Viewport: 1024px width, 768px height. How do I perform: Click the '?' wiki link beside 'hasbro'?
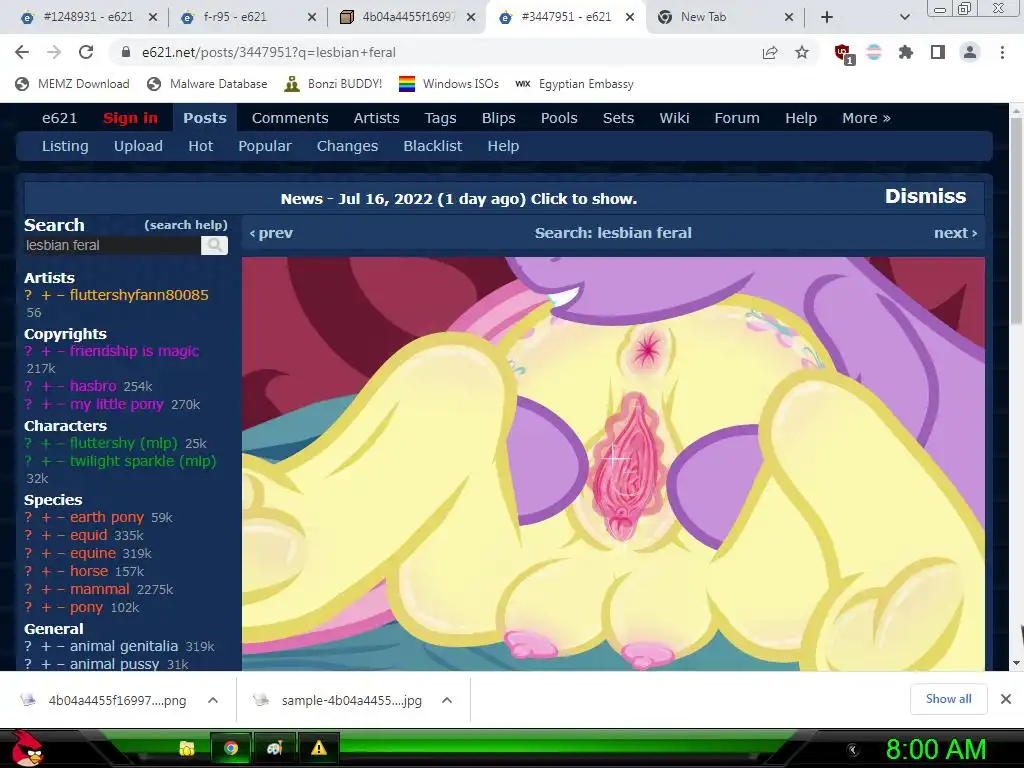(x=28, y=387)
